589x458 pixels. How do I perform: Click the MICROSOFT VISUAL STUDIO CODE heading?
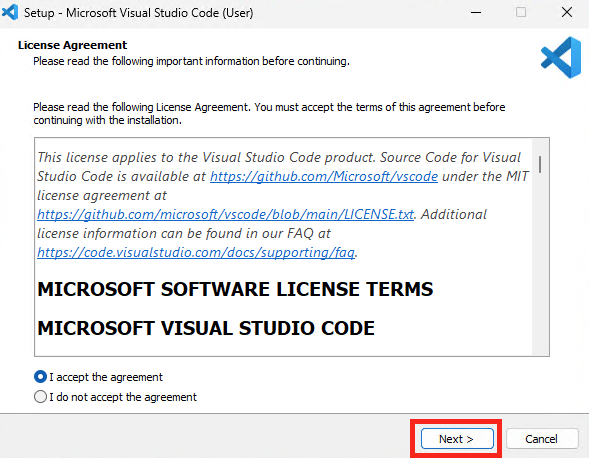[206, 328]
